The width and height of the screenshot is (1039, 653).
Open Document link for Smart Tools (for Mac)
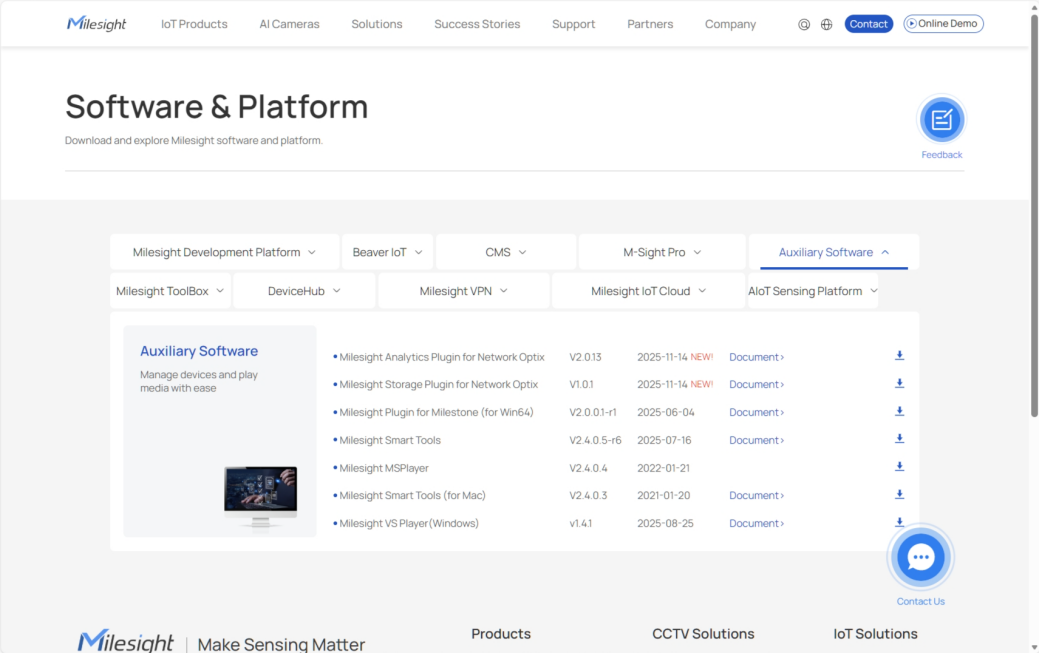(x=756, y=495)
